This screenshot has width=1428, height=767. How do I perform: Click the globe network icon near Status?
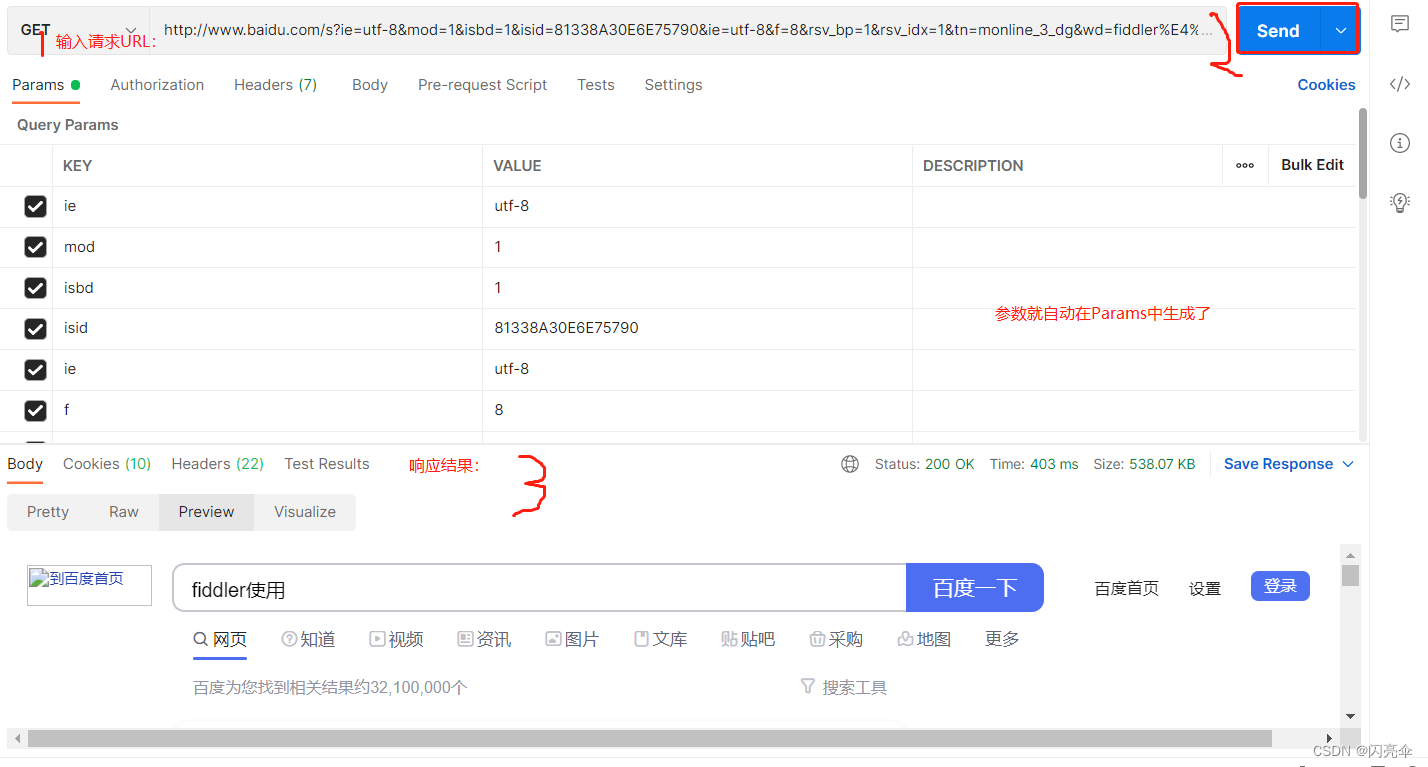click(850, 464)
